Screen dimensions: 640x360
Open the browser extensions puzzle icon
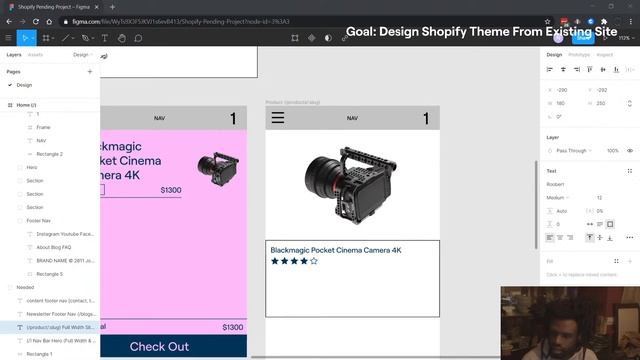click(604, 21)
